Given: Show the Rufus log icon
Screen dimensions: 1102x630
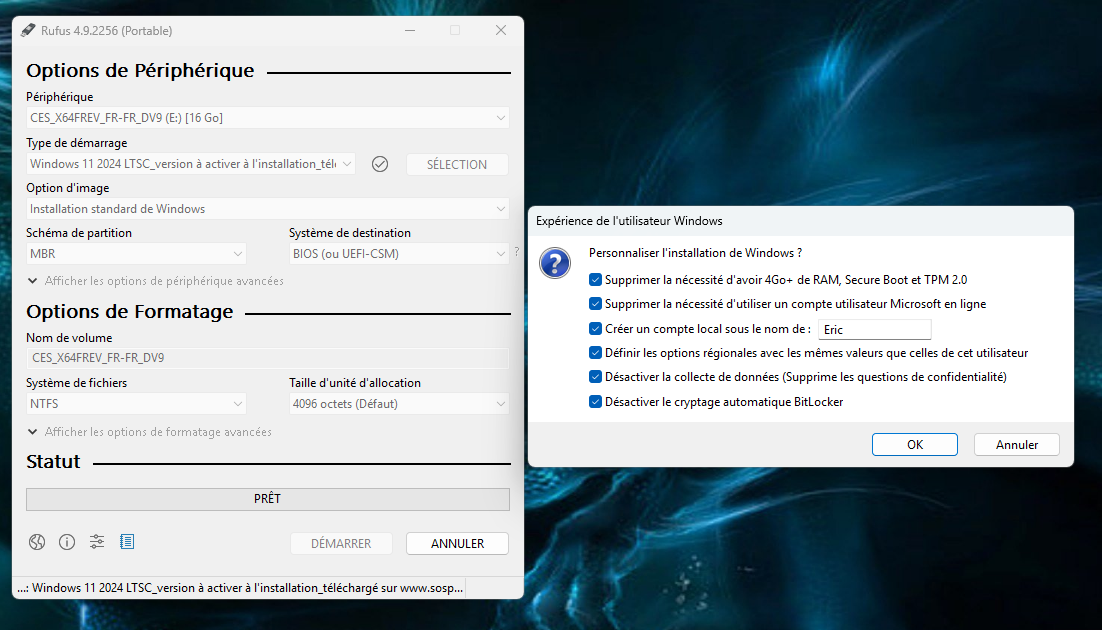Looking at the screenshot, I should pos(127,541).
